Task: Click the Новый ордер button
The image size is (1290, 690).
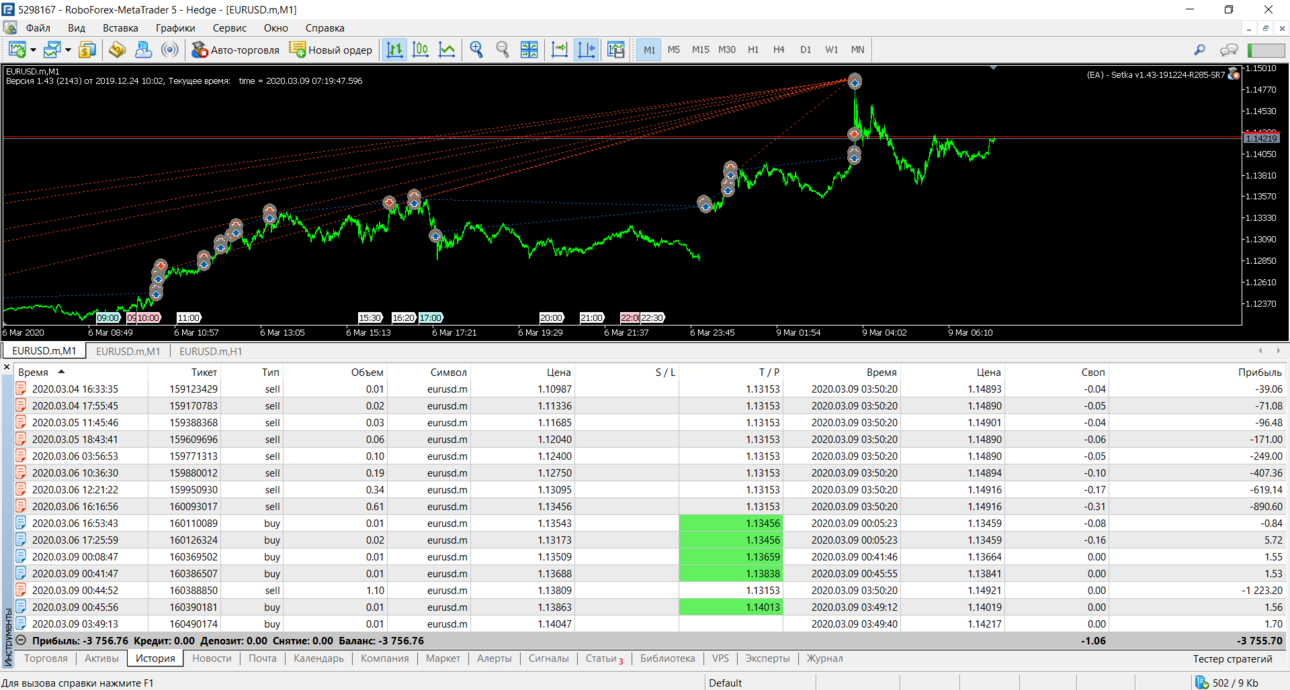Action: point(330,49)
